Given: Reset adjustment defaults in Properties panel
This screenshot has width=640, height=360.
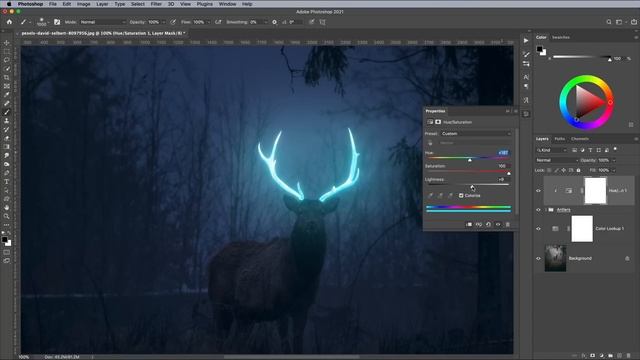Looking at the screenshot, I should (x=489, y=224).
